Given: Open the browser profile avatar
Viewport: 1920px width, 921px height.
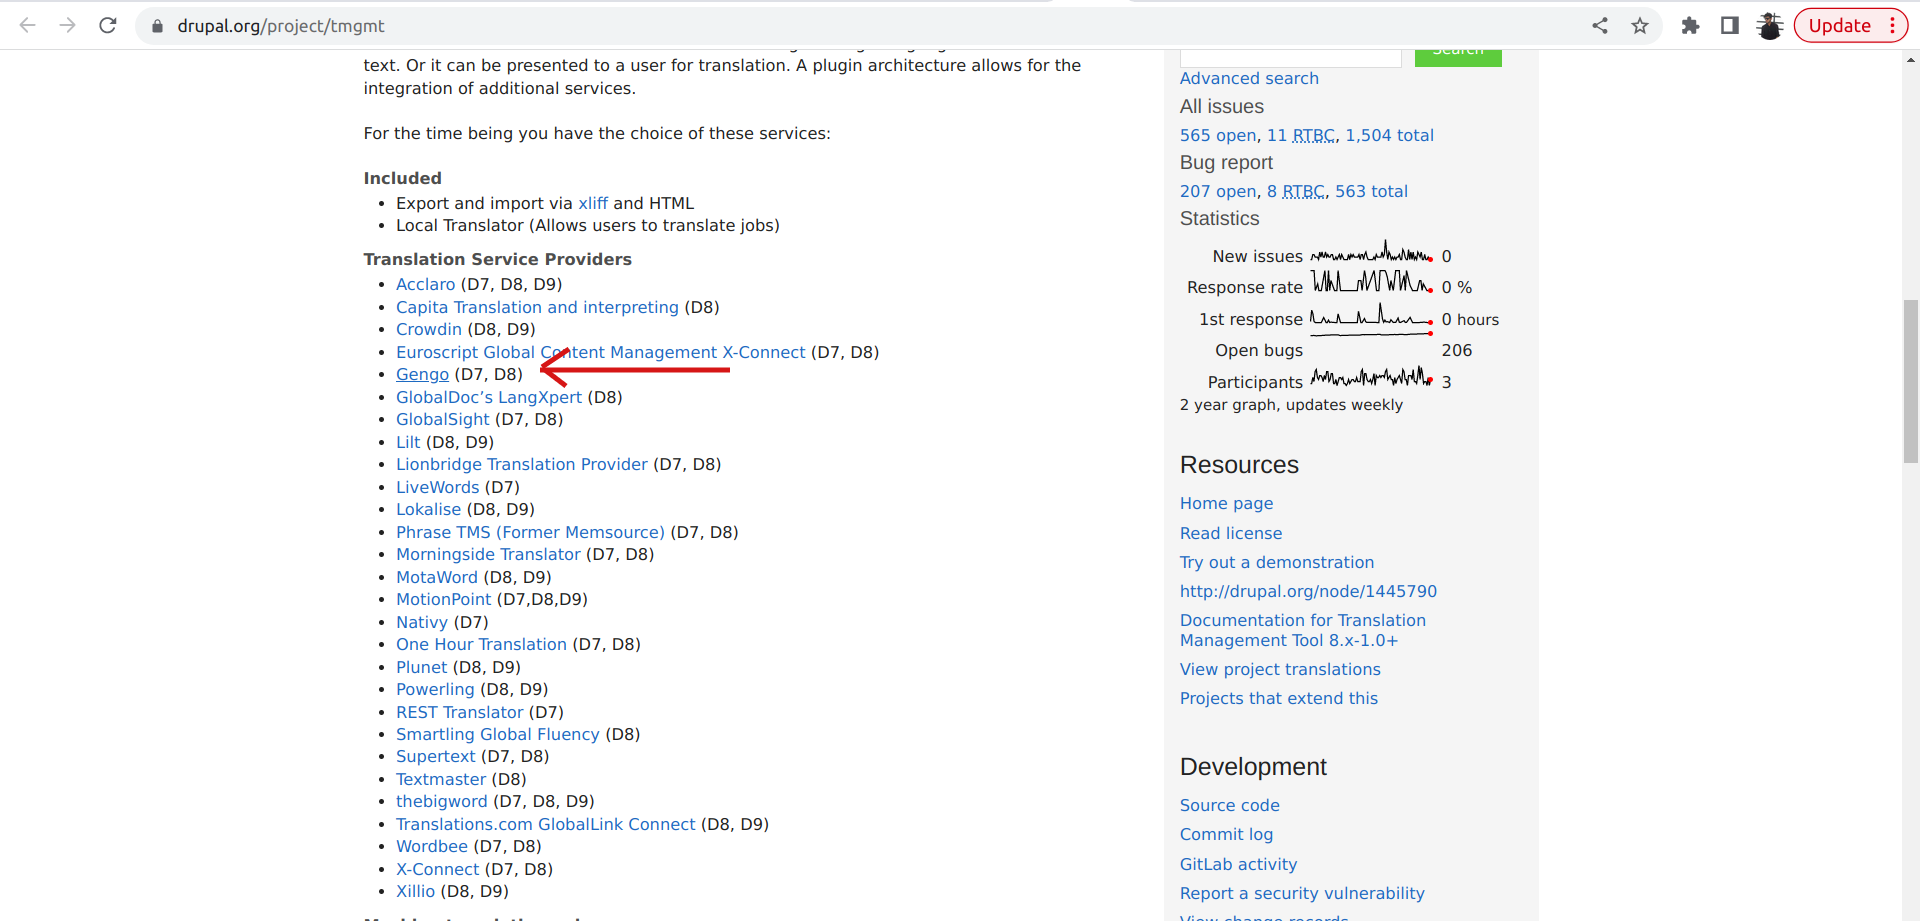Looking at the screenshot, I should pos(1770,26).
